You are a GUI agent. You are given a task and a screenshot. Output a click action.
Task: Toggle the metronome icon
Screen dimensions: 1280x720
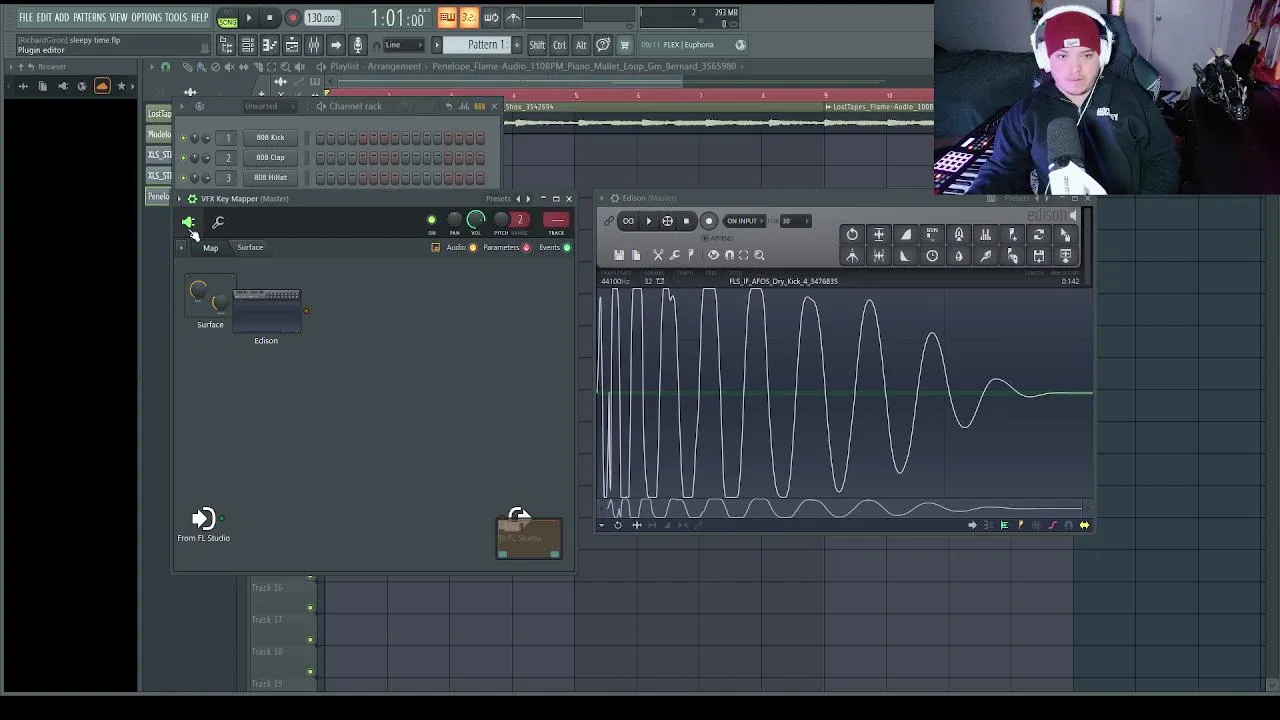(x=513, y=18)
